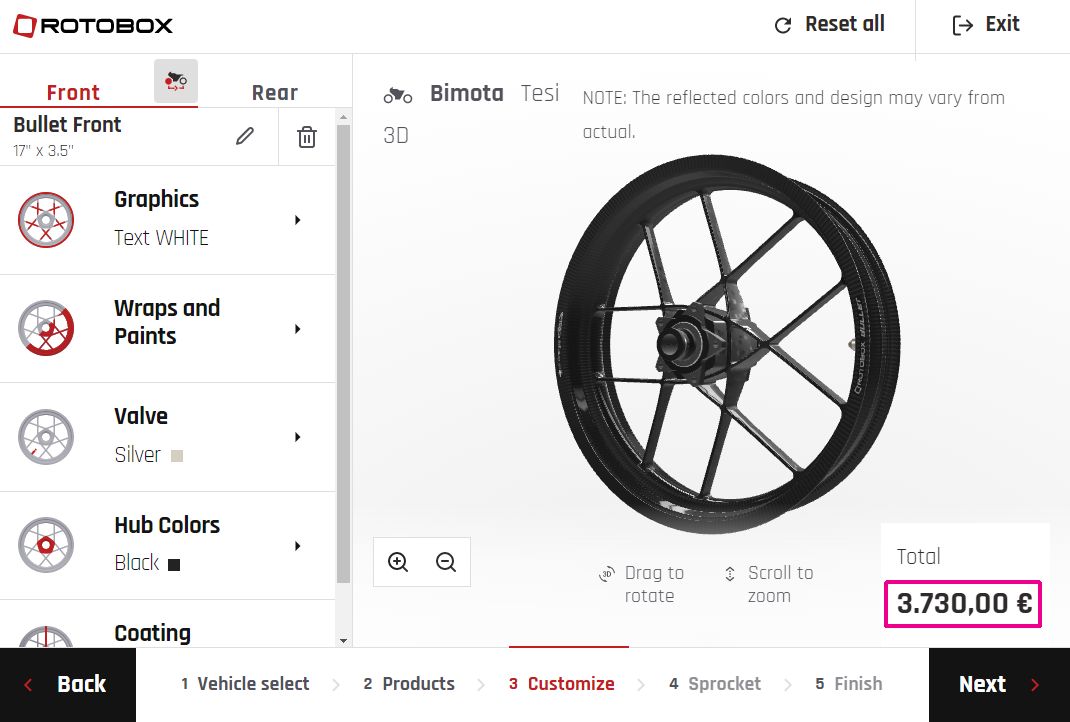Click the Graphics wheel icon
Viewport: 1070px width, 722px height.
pyautogui.click(x=46, y=220)
